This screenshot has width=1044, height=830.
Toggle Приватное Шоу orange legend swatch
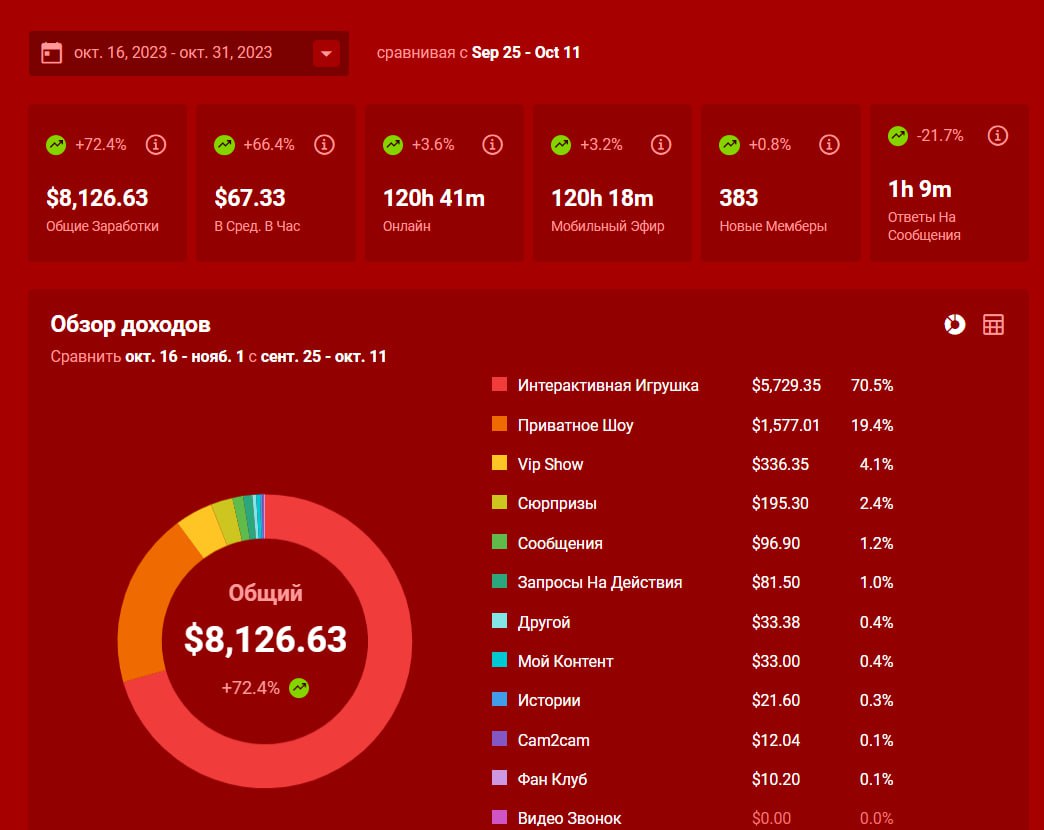pos(500,425)
